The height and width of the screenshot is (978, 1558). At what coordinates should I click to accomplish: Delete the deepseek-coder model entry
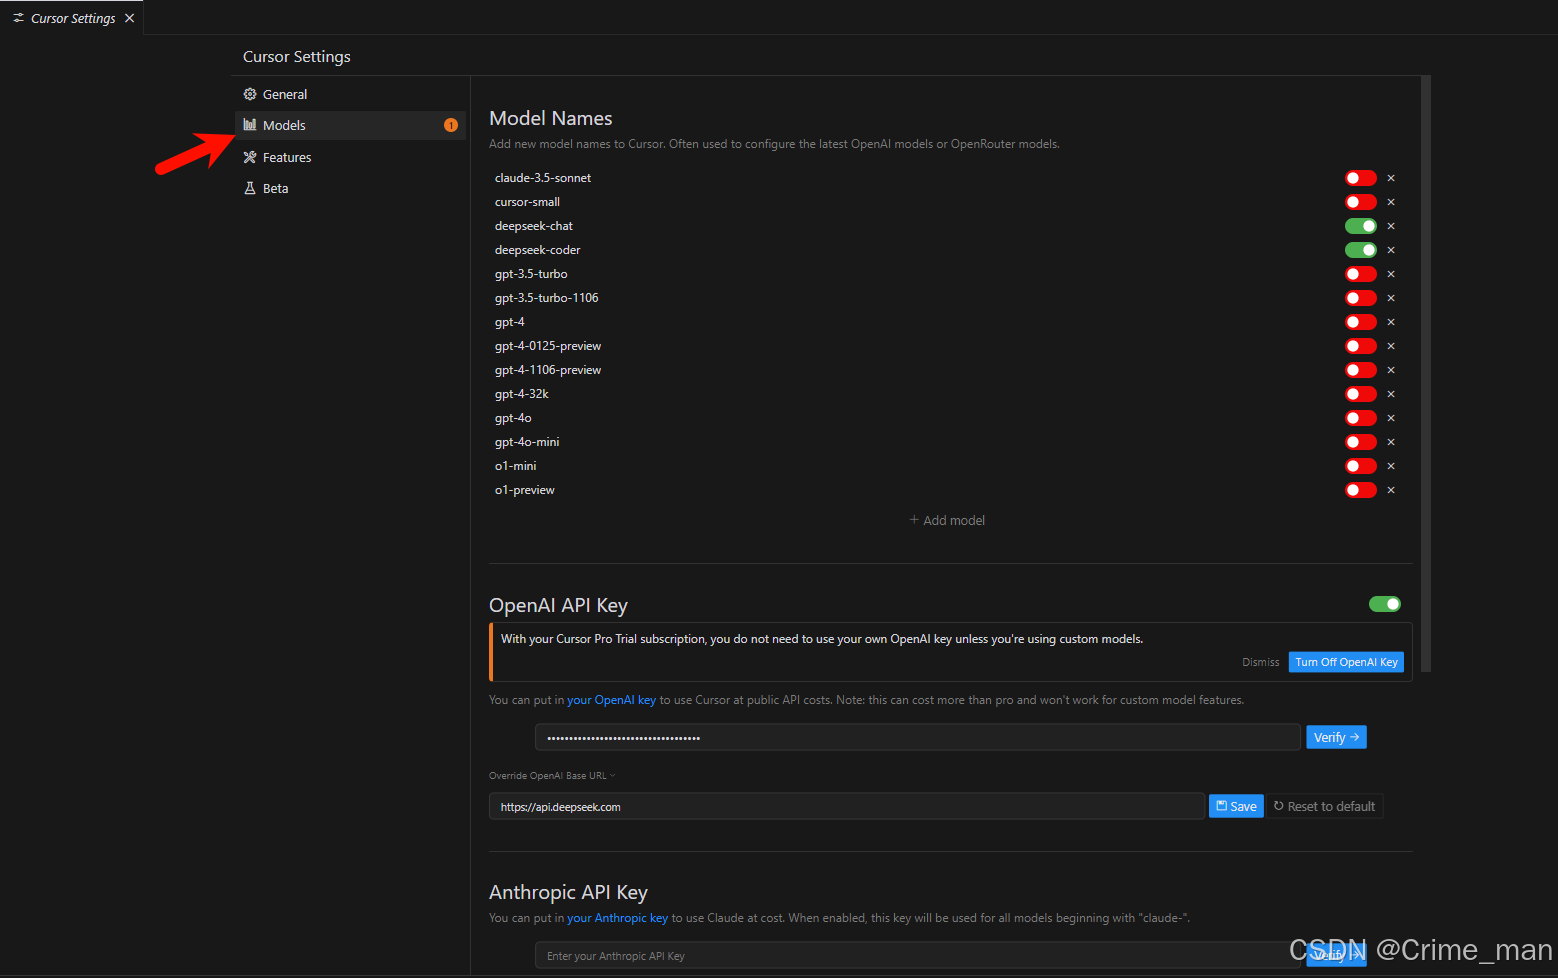pos(1391,250)
